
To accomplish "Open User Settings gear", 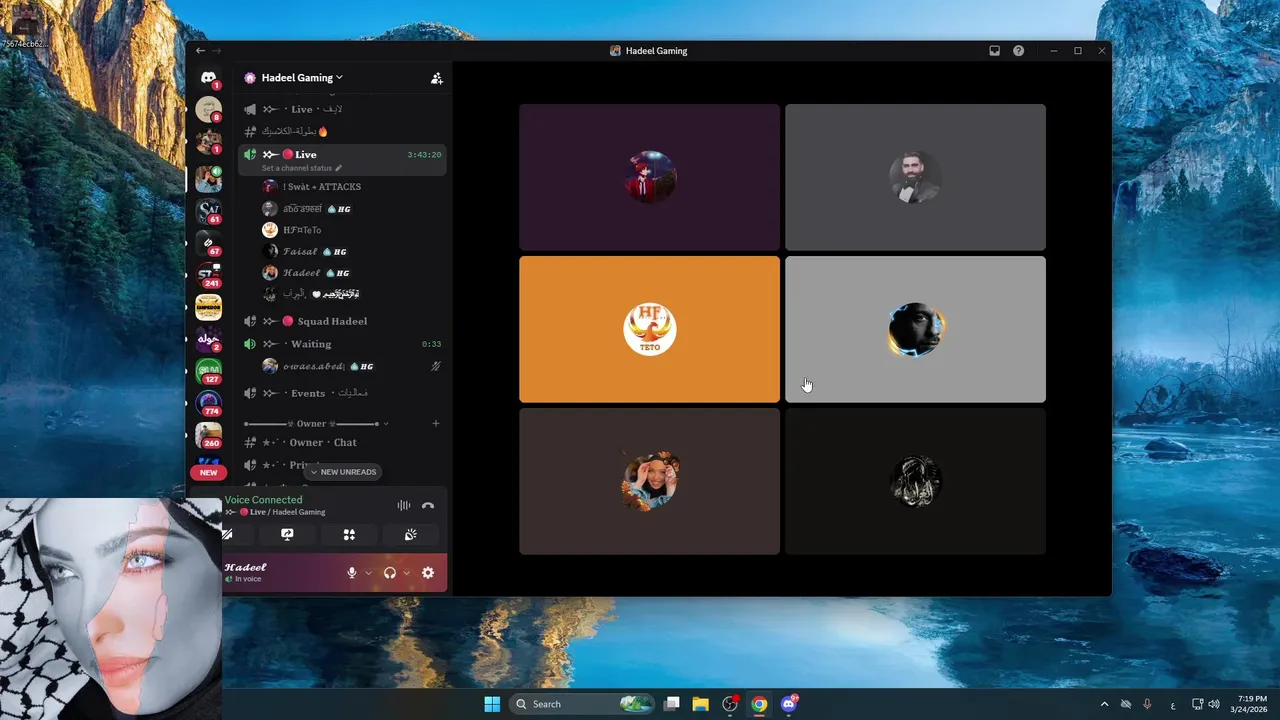I will tap(428, 573).
